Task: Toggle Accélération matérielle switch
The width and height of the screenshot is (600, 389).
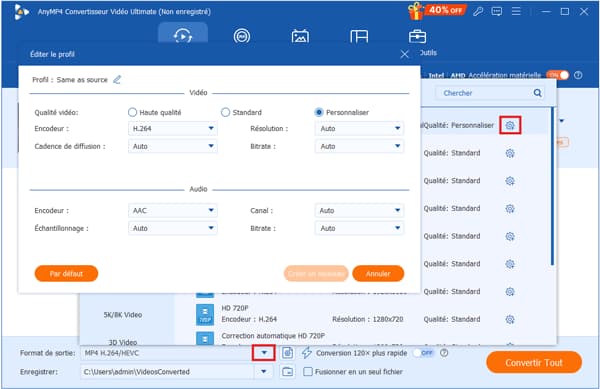Action: [x=558, y=75]
